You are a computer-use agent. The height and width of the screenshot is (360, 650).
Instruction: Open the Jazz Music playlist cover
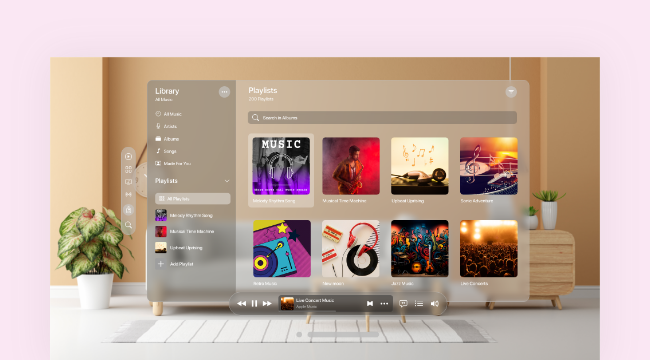420,248
